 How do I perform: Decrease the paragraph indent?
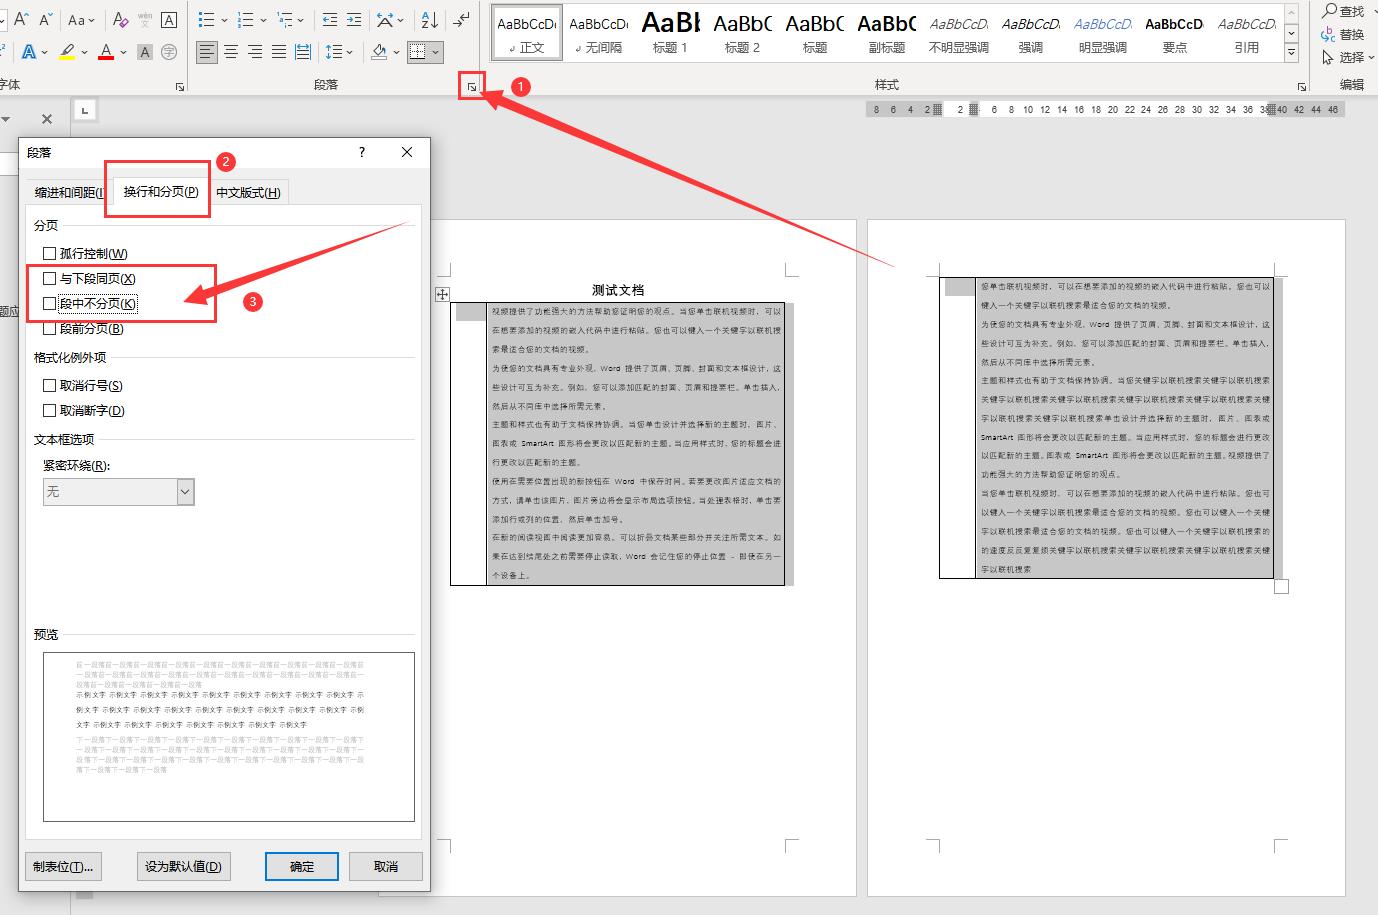pos(330,20)
